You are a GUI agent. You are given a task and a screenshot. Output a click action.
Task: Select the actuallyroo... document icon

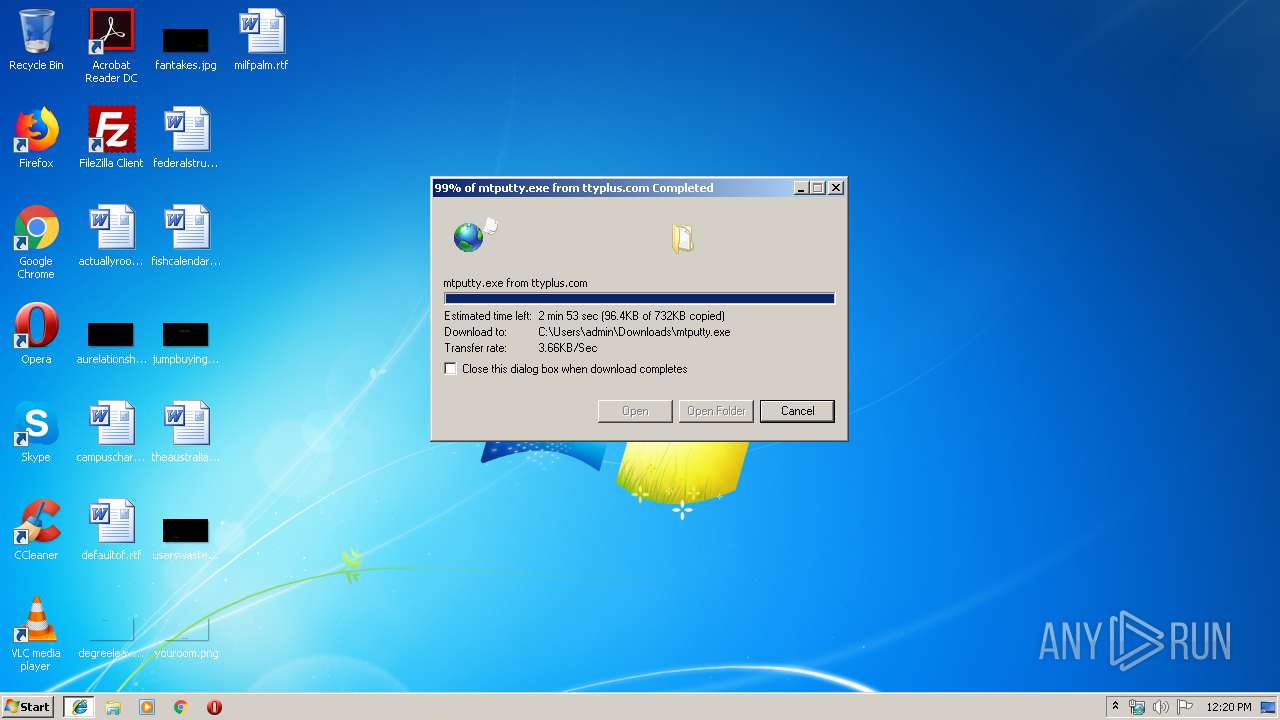111,236
